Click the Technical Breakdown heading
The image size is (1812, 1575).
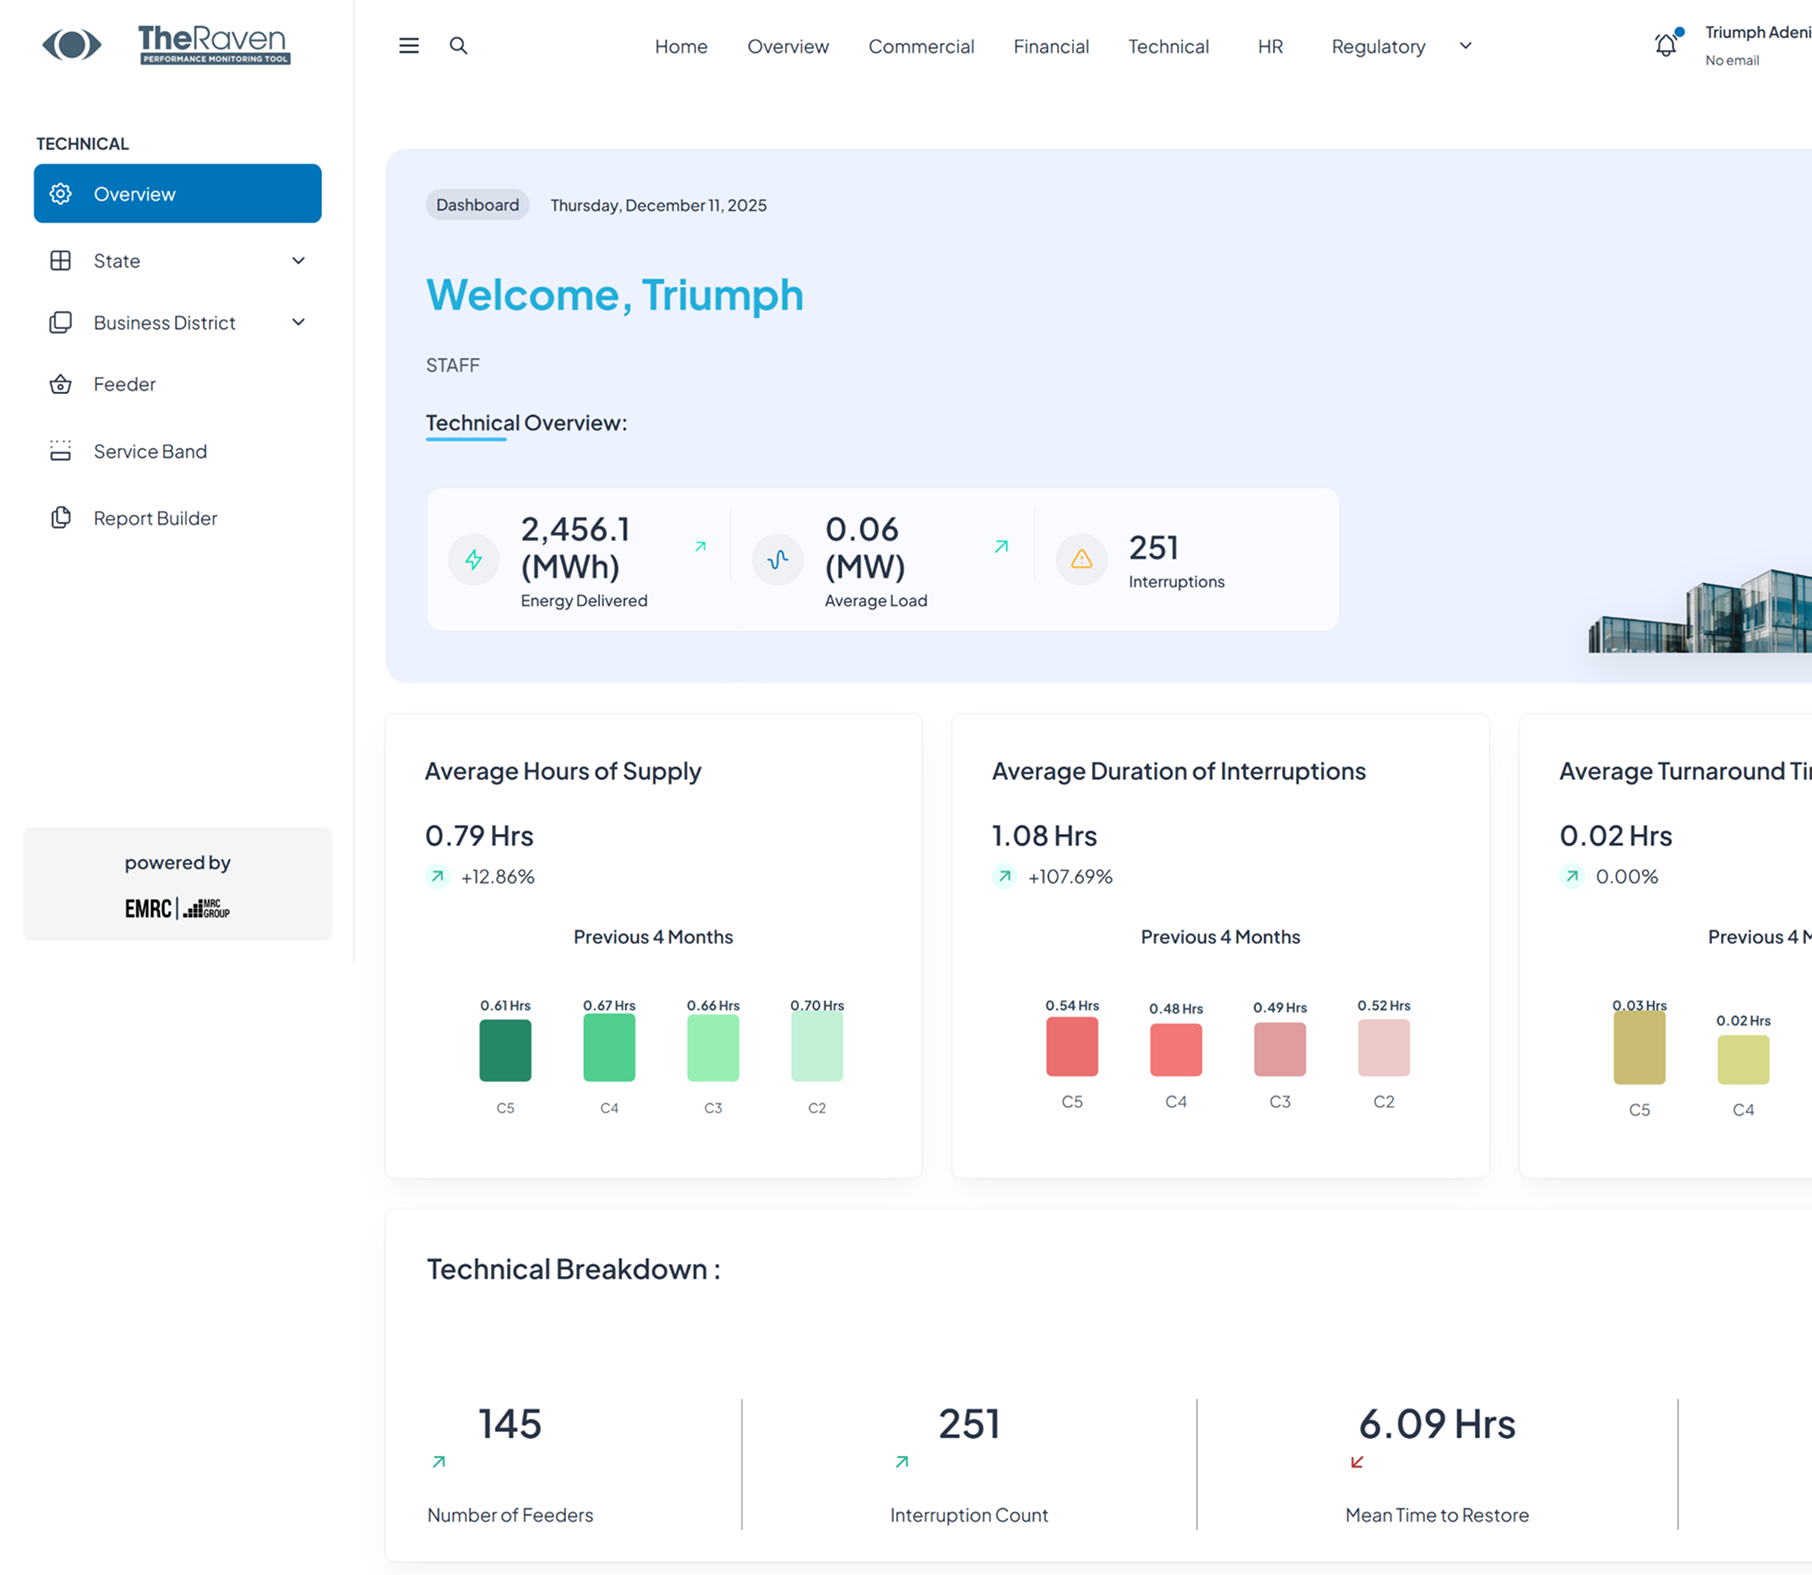pos(573,1269)
